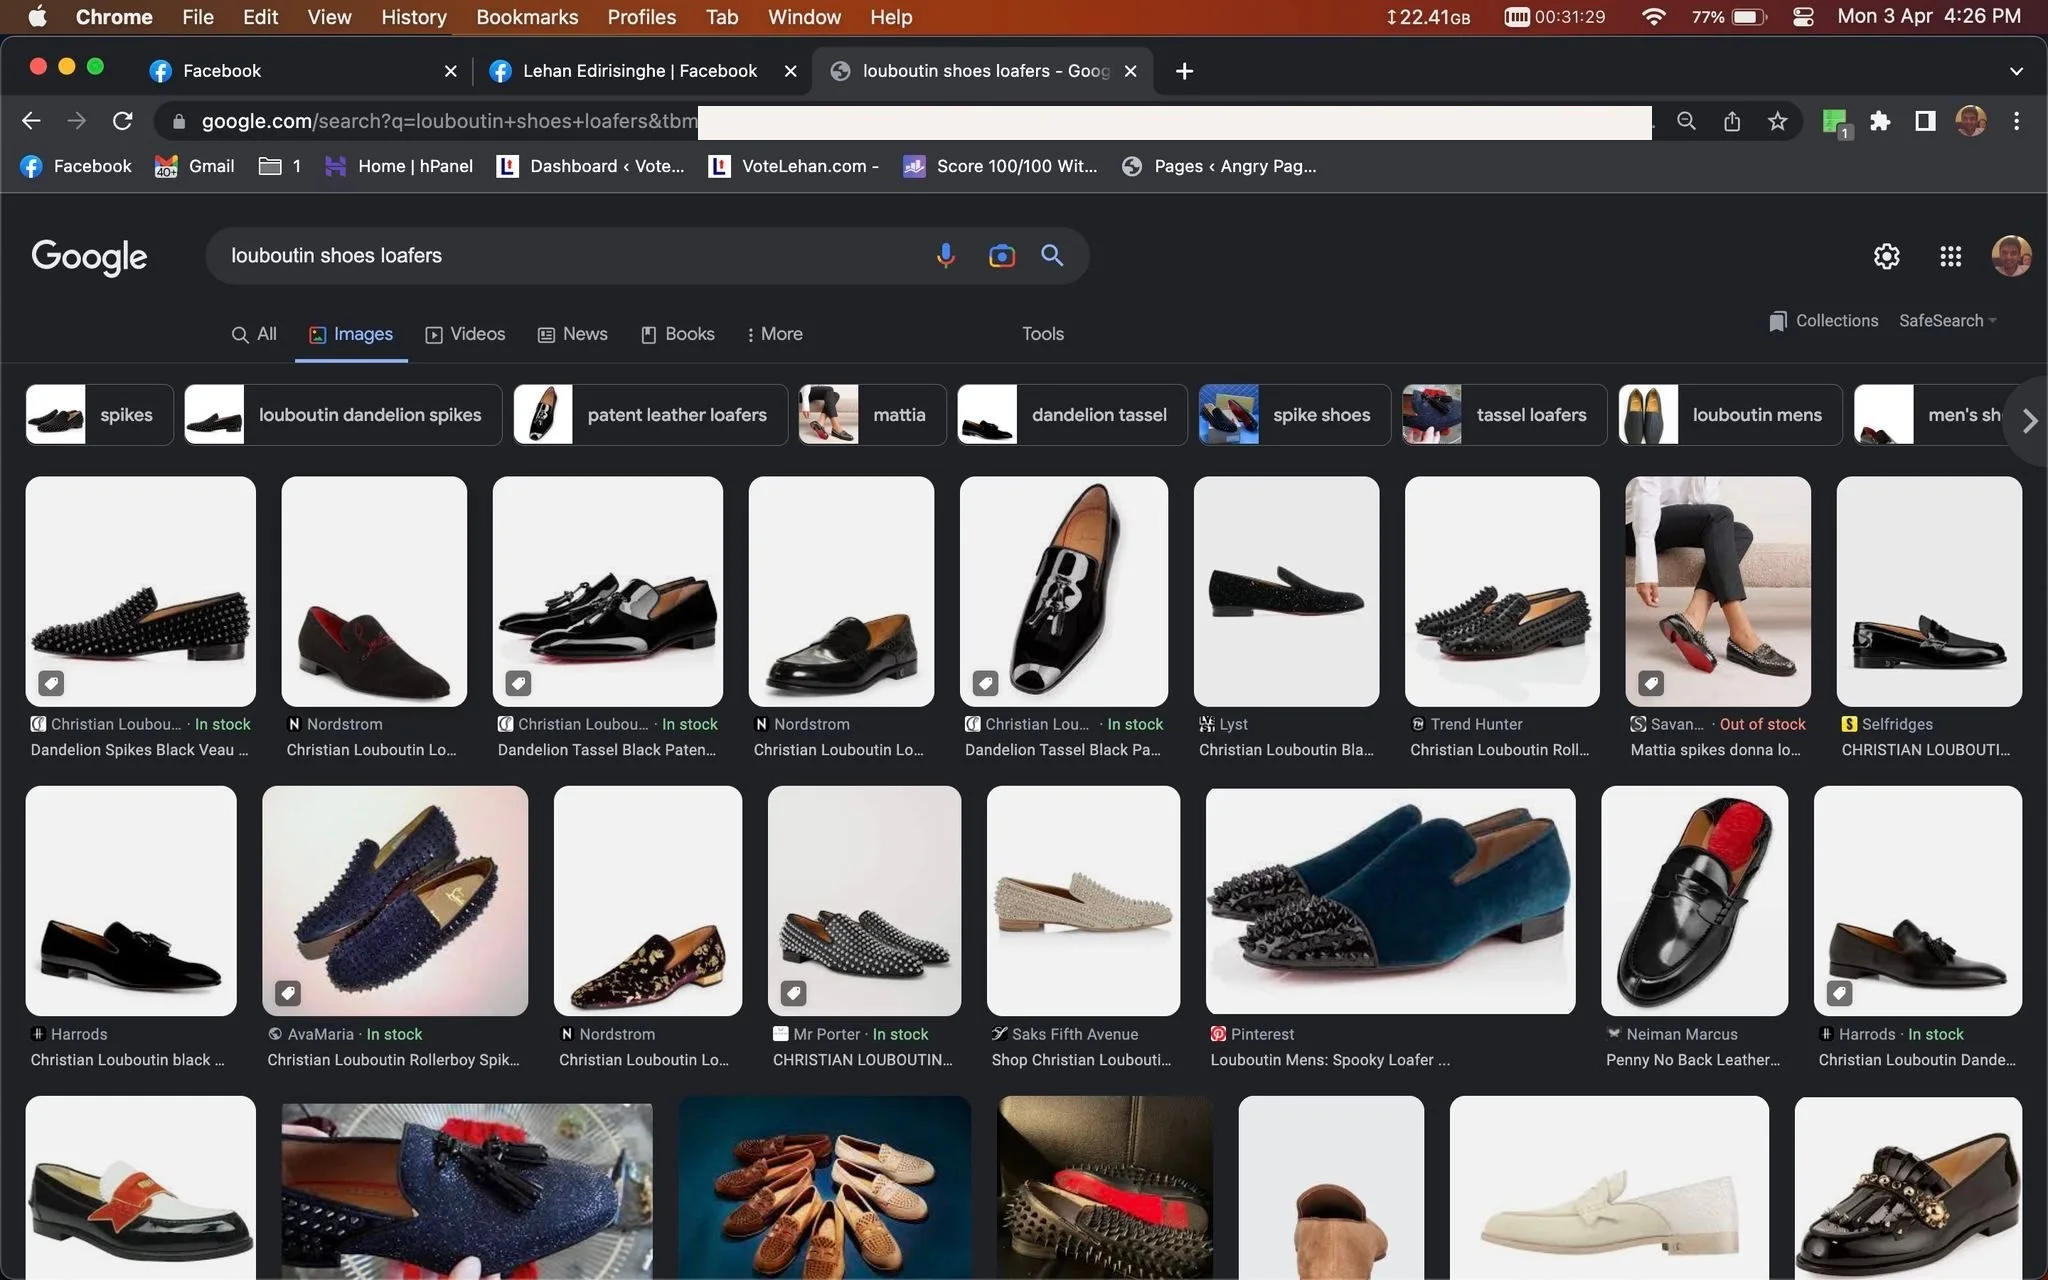The image size is (2048, 1280).
Task: Switch to the All results tab
Action: click(x=254, y=334)
